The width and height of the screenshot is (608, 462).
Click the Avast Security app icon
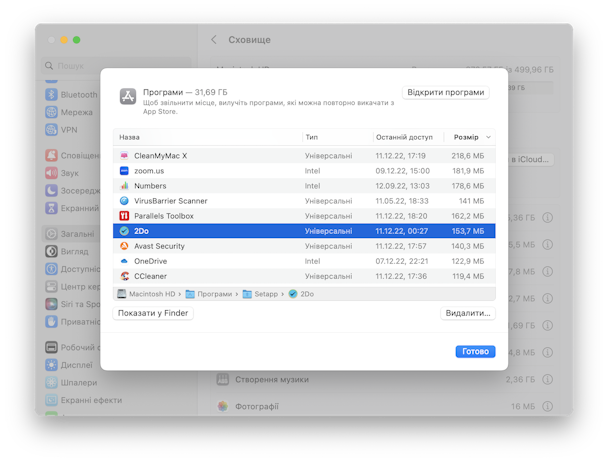pyautogui.click(x=124, y=246)
